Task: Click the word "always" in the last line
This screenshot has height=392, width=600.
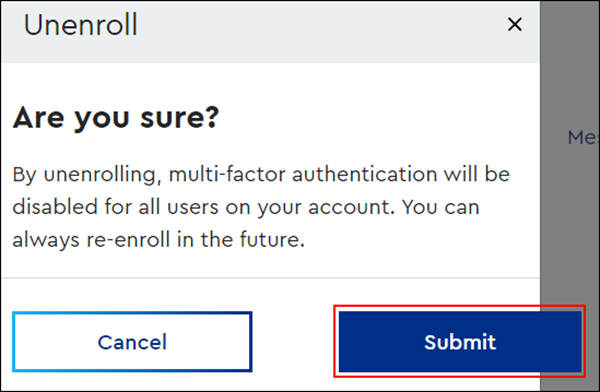Action: click(x=46, y=241)
